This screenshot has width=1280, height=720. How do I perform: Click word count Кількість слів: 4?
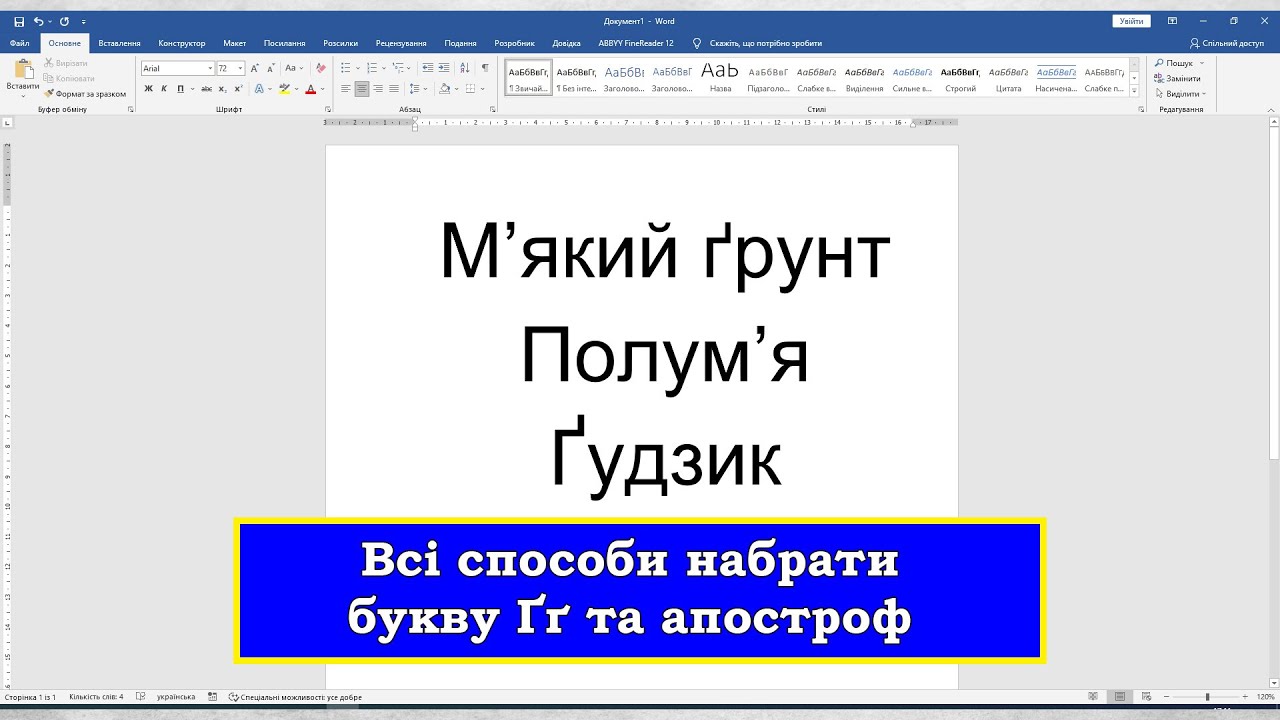pos(96,697)
